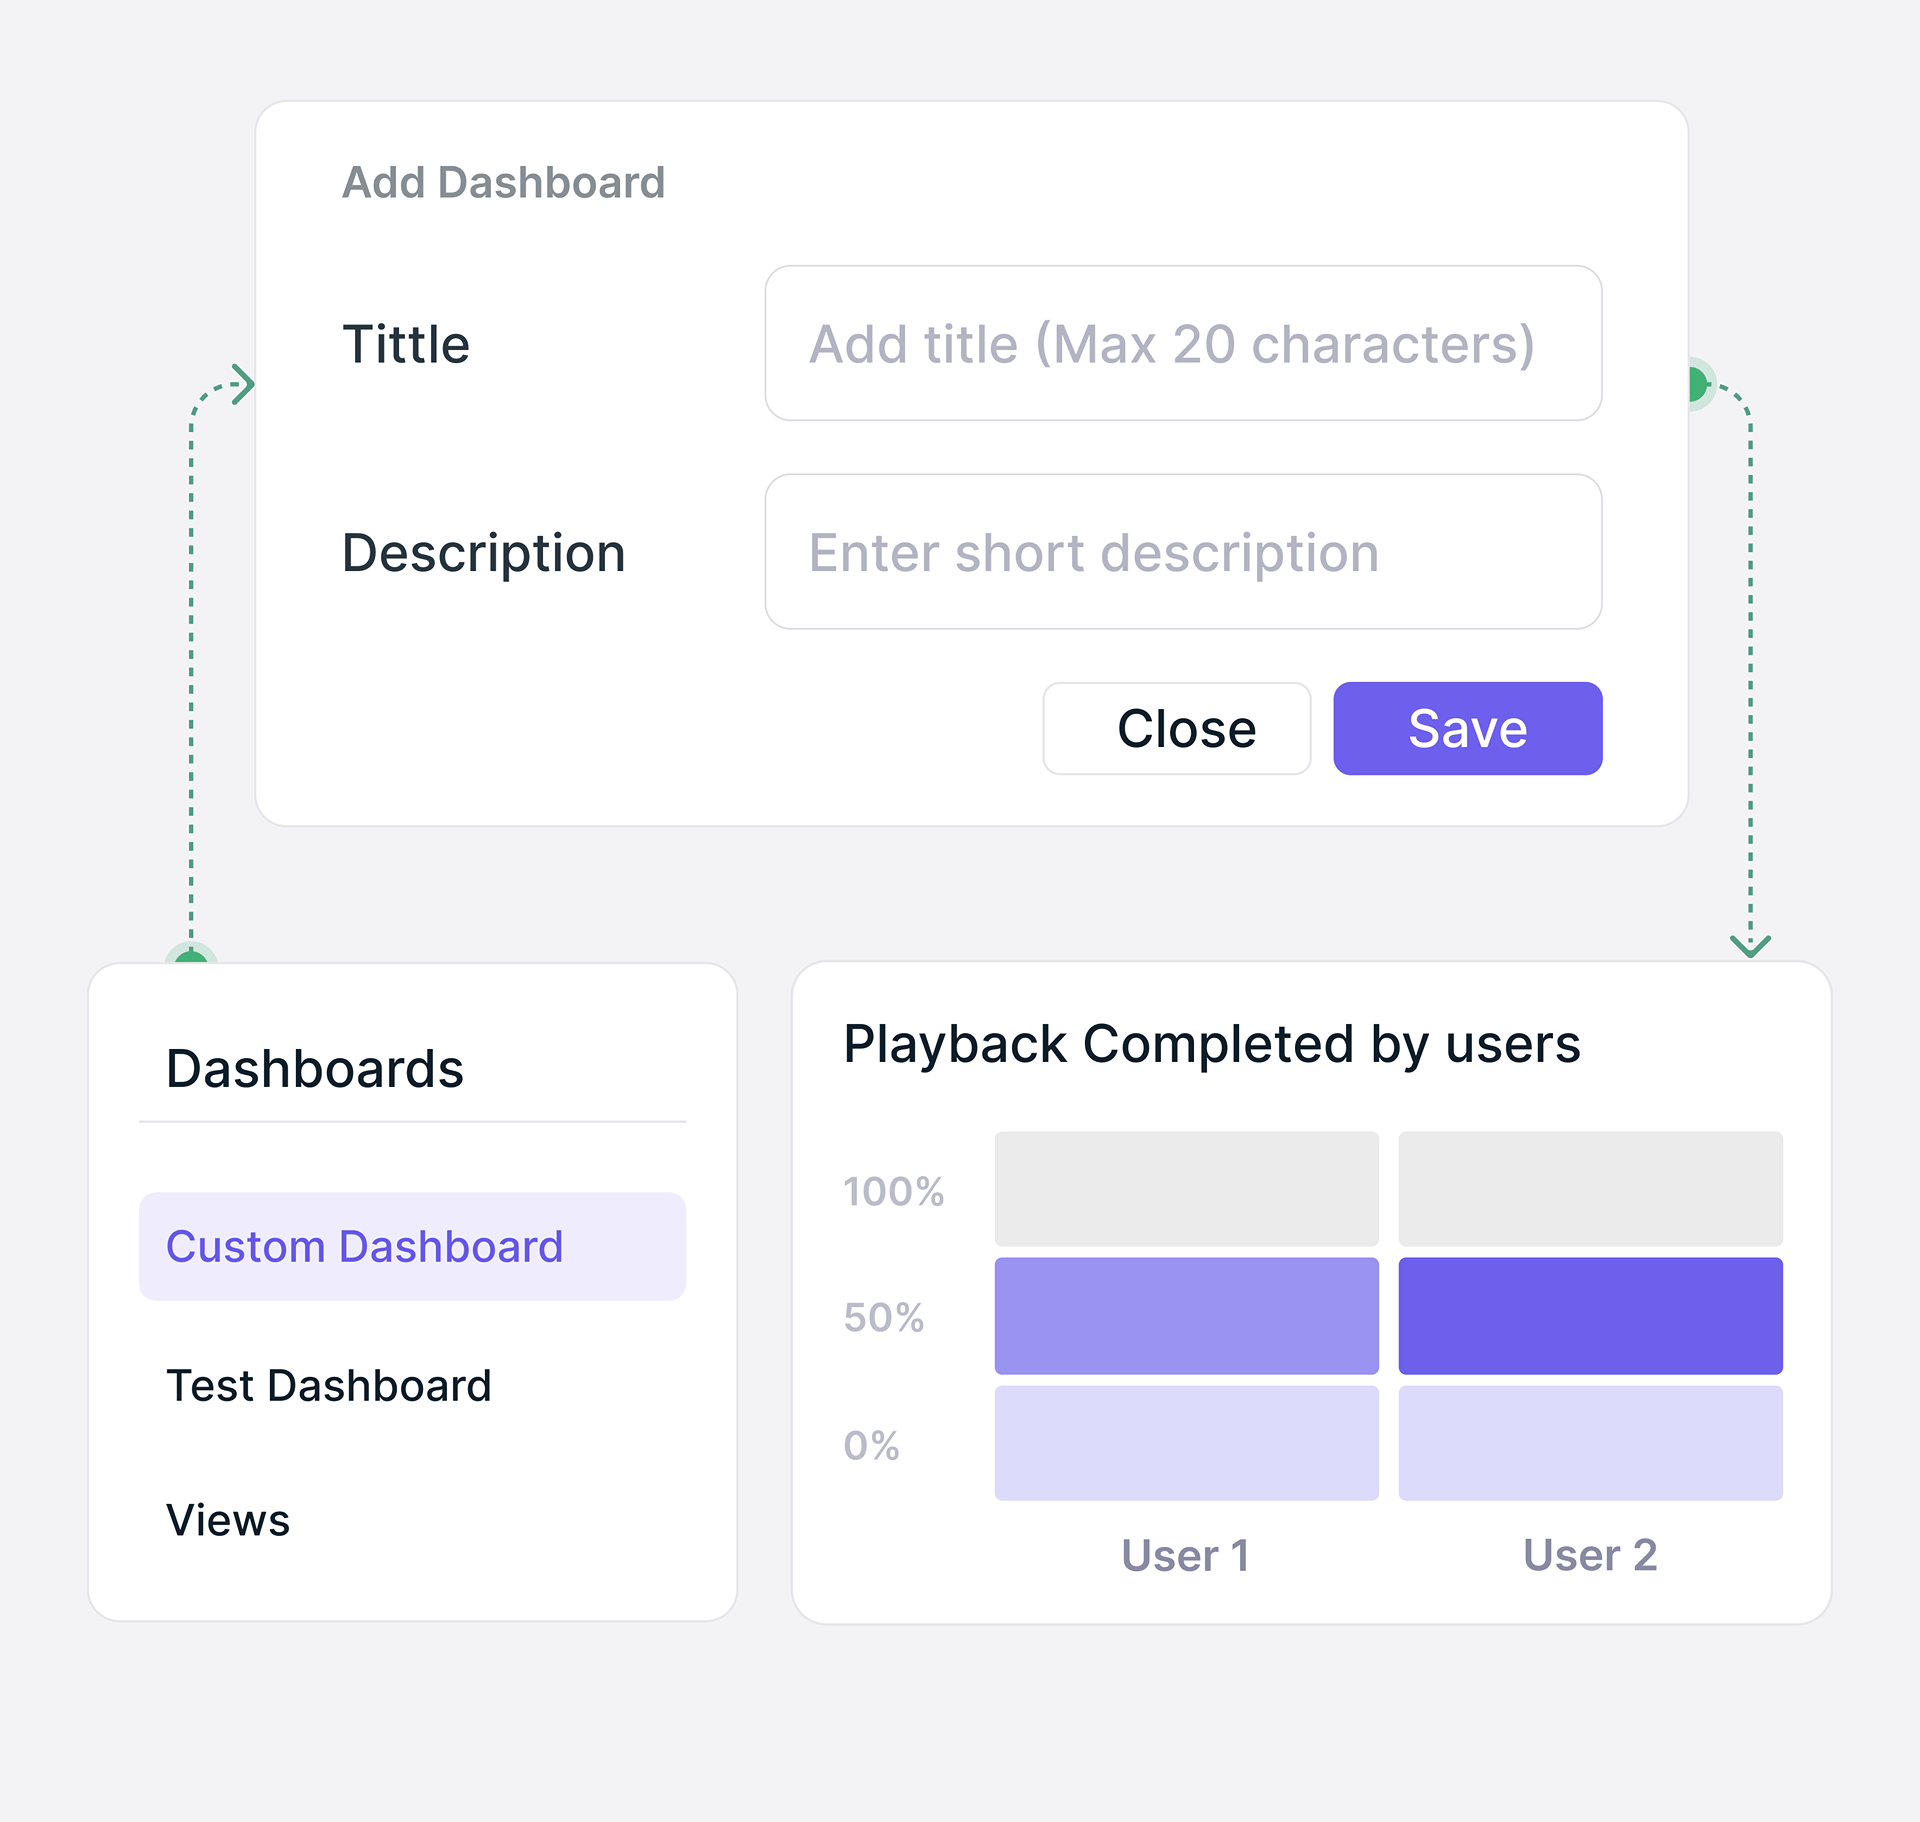The image size is (1920, 1822).
Task: Select User 2's grey 100% block
Action: coord(1590,1189)
